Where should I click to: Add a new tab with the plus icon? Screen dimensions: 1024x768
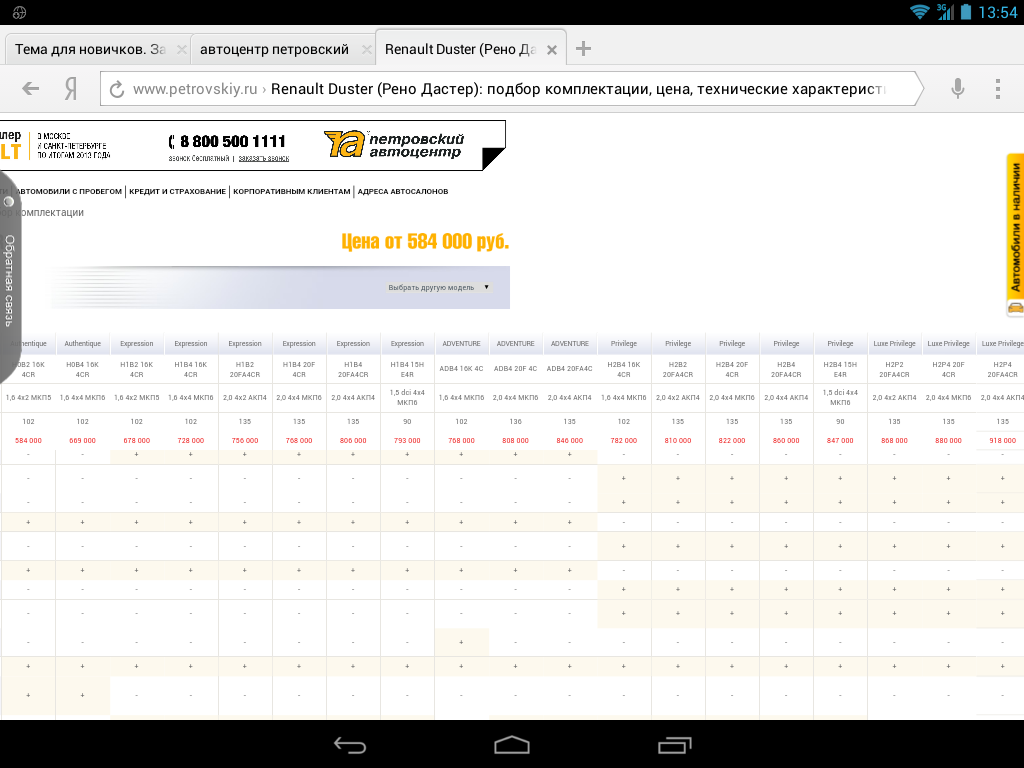[x=583, y=48]
